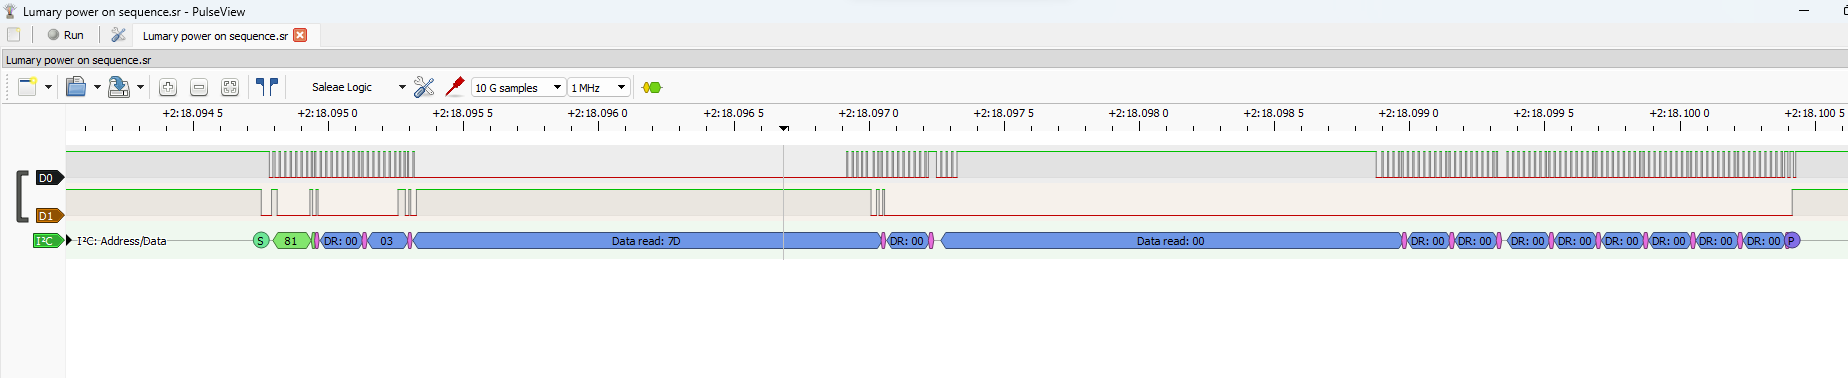This screenshot has width=1848, height=378.
Task: Close the Lumary power on sequence.sr tab
Action: 300,35
